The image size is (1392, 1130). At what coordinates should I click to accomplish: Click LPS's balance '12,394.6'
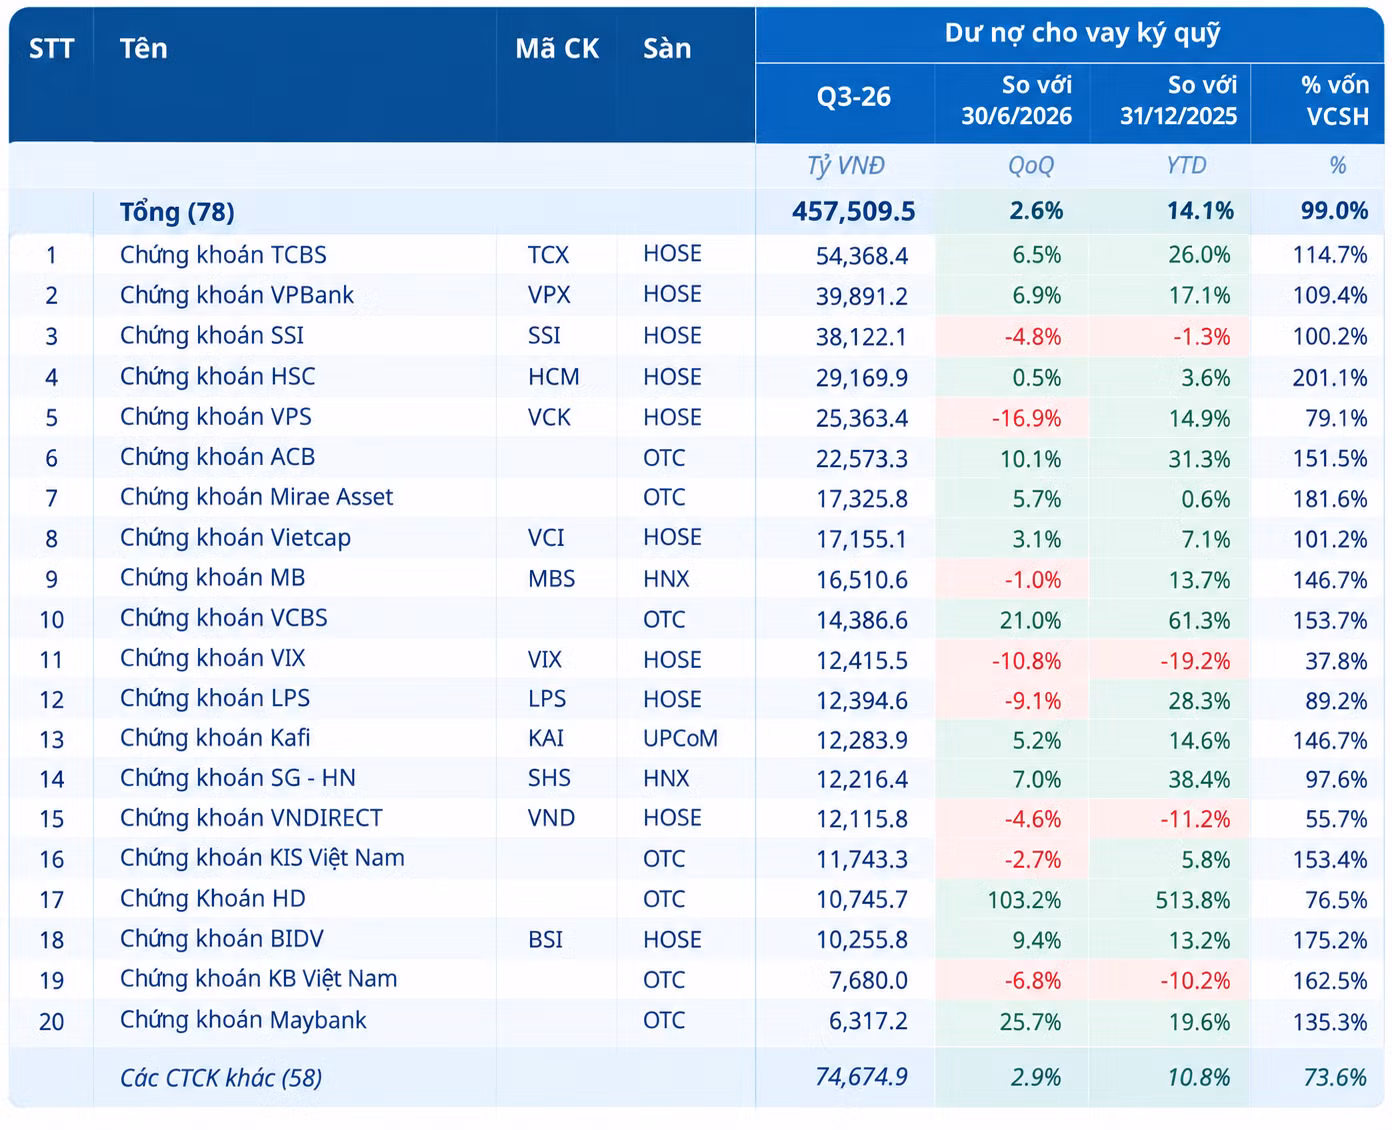click(x=862, y=700)
